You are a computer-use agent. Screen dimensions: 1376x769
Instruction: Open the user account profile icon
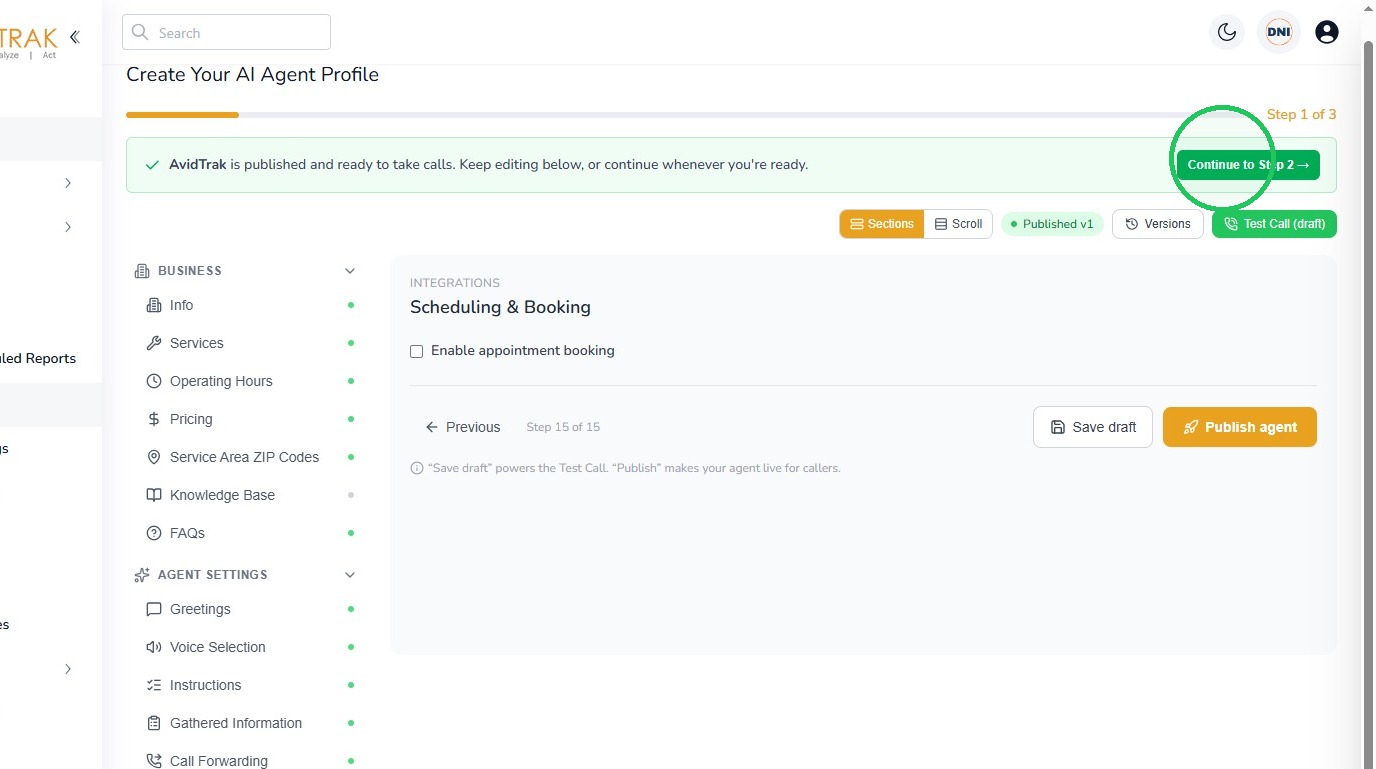1327,32
